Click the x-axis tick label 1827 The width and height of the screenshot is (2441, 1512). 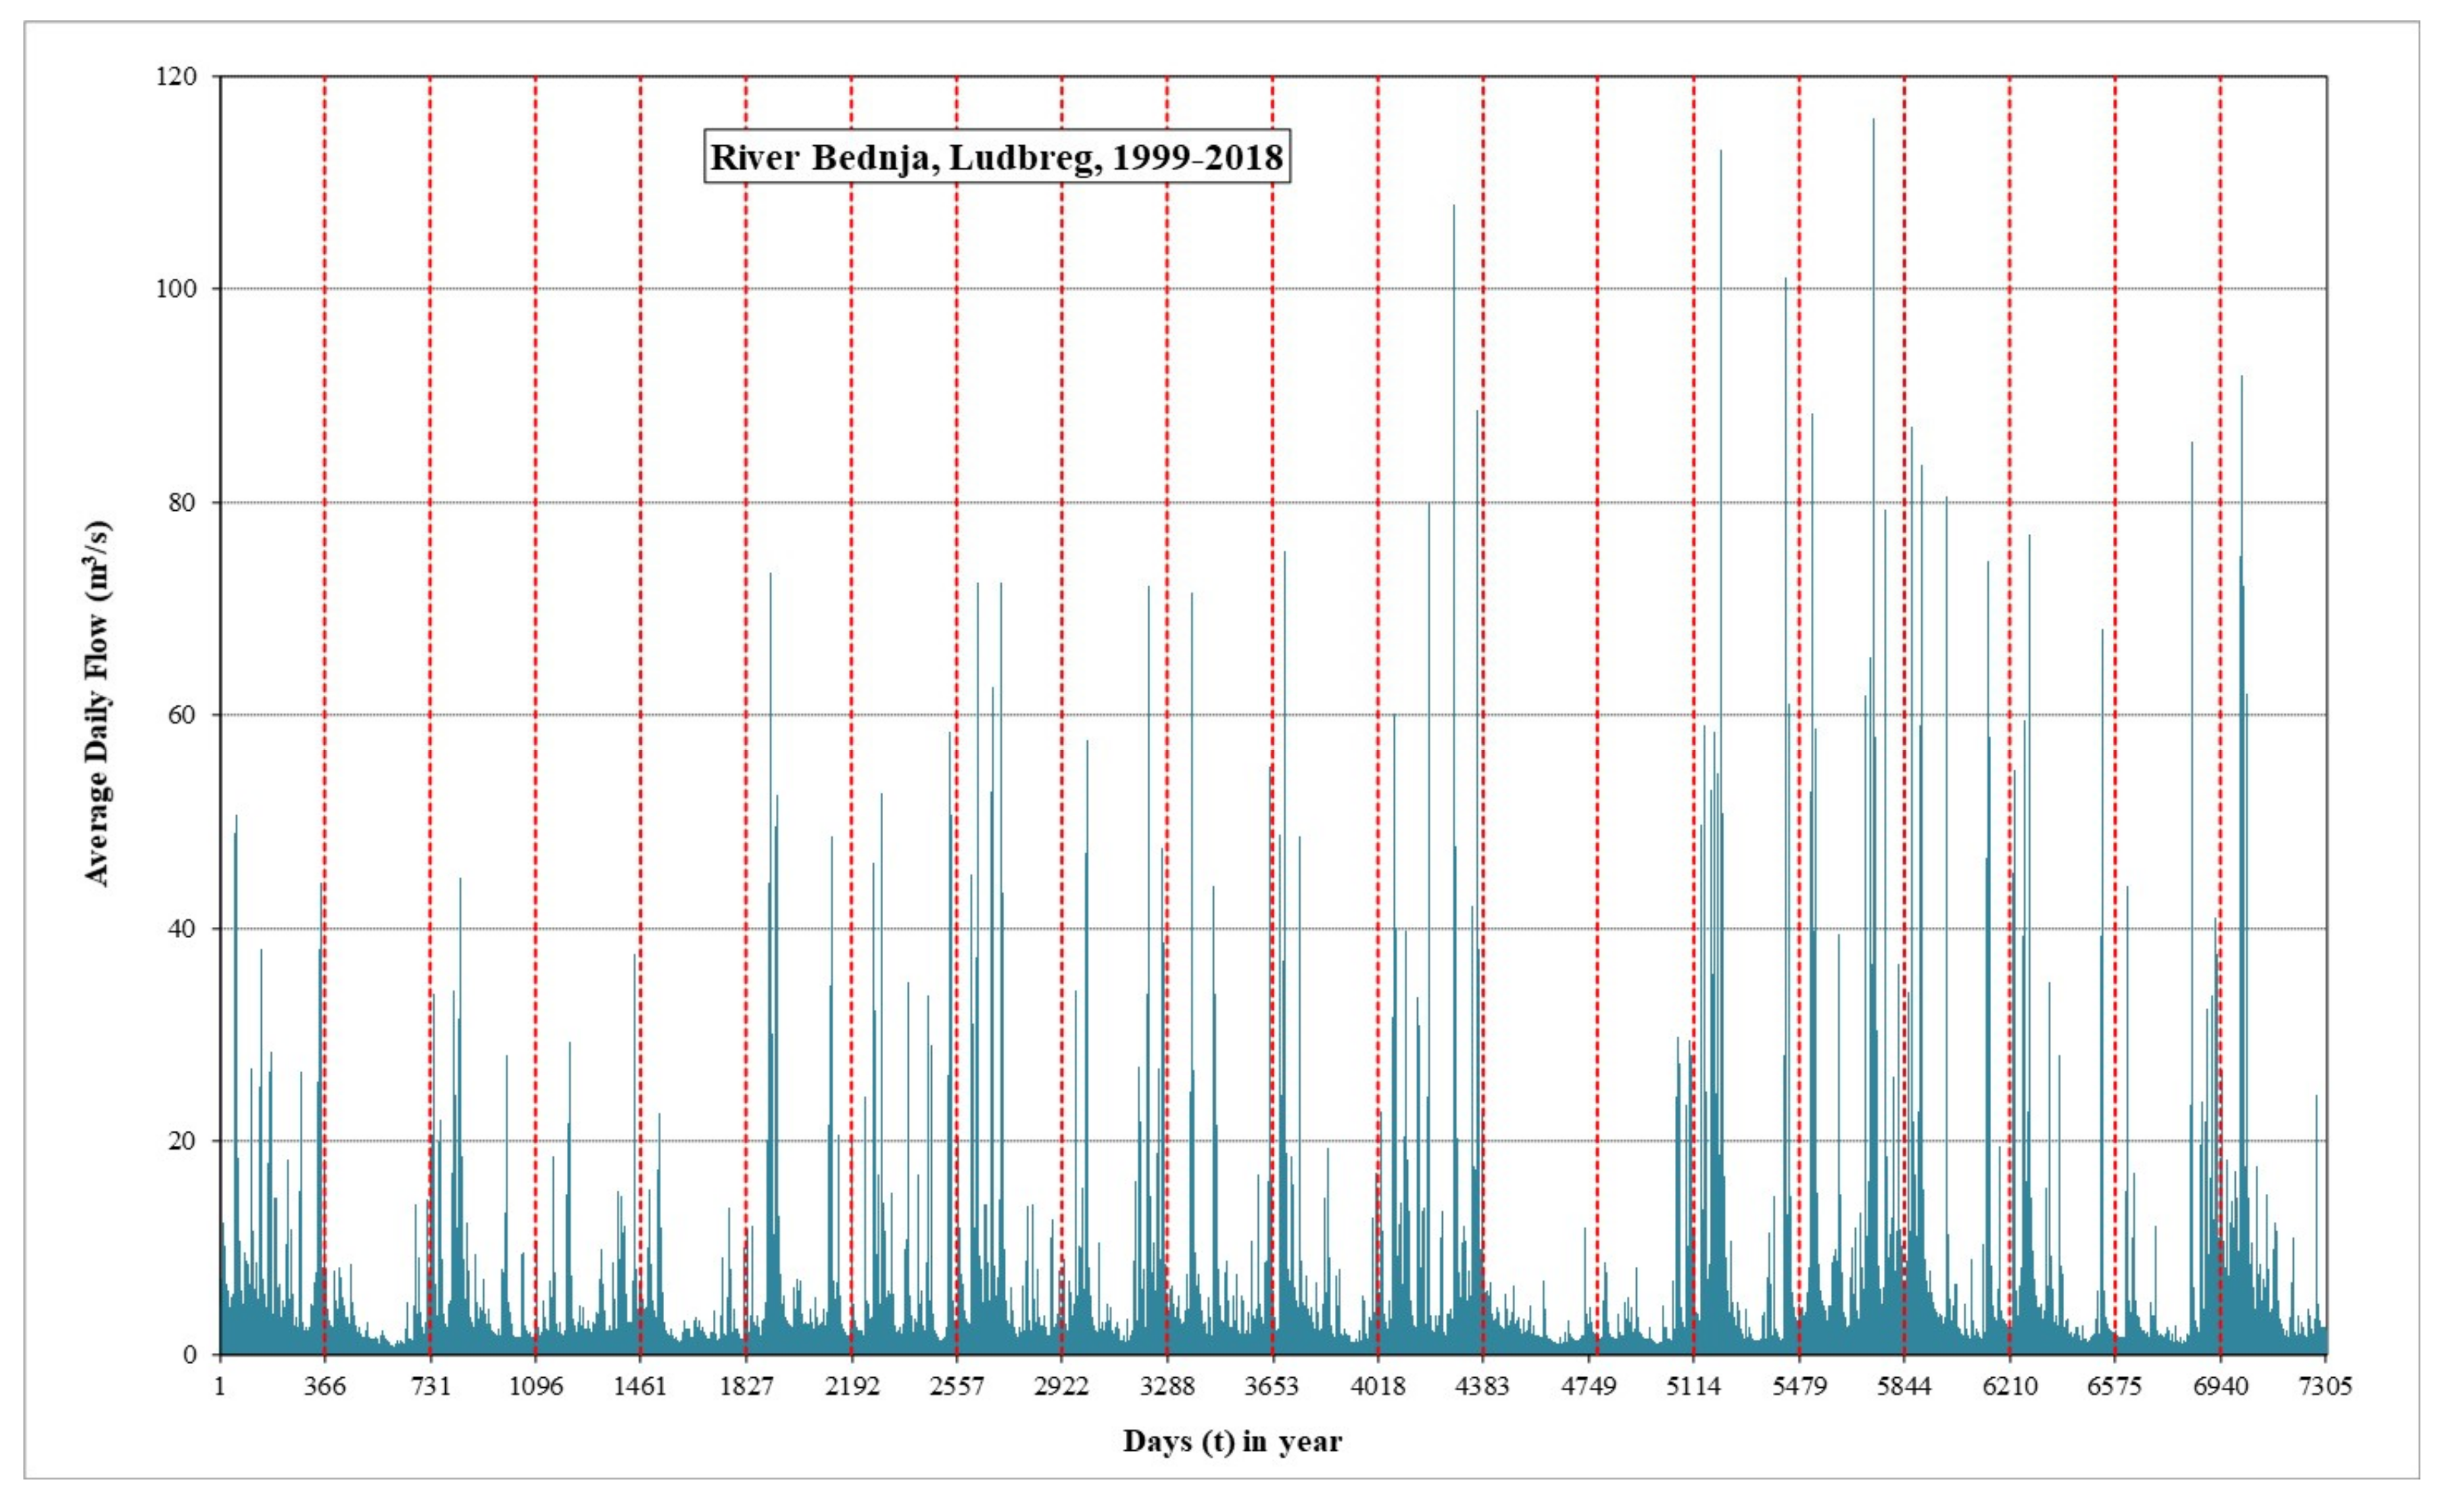tap(746, 1386)
